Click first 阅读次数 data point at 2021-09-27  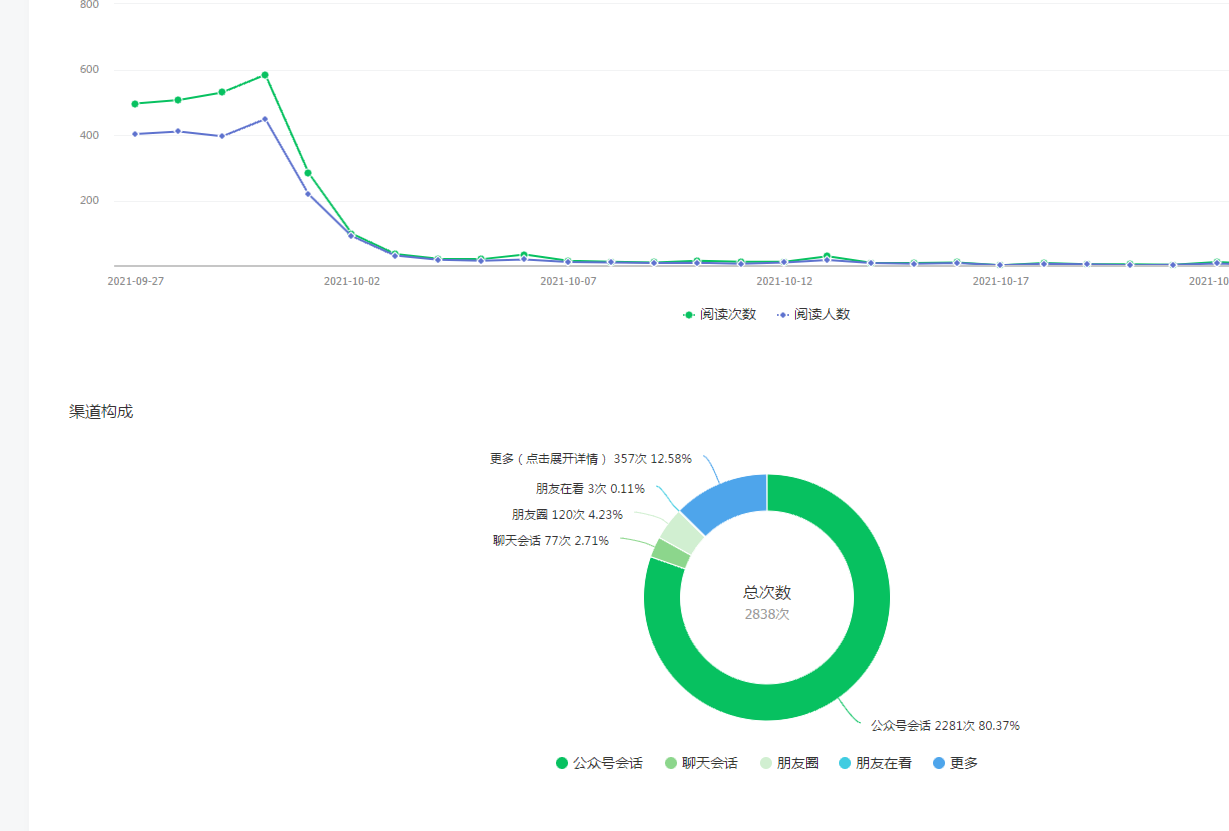coord(135,104)
